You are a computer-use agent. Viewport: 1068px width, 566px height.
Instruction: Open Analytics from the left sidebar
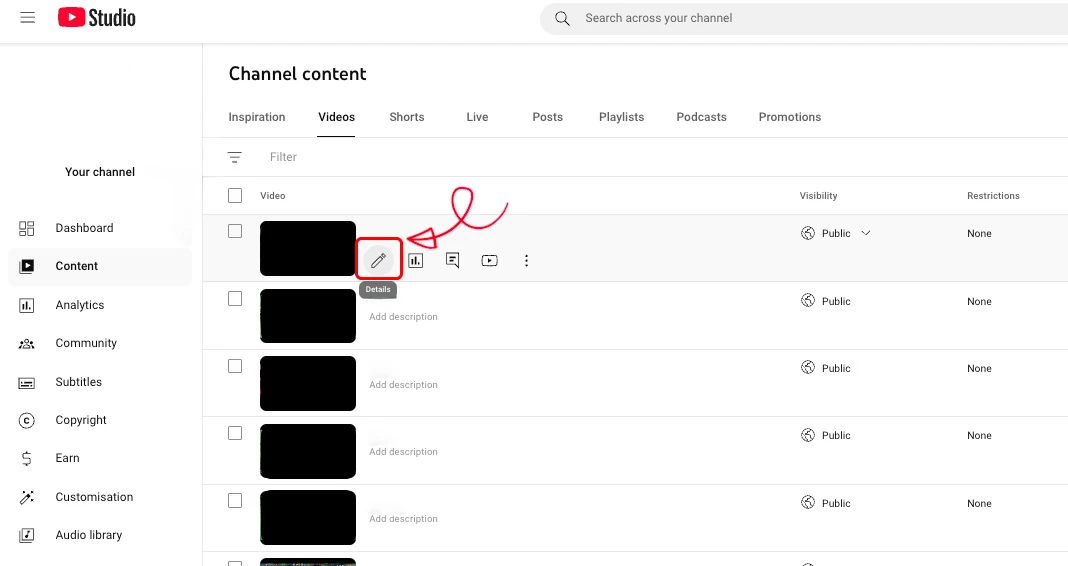coord(80,305)
